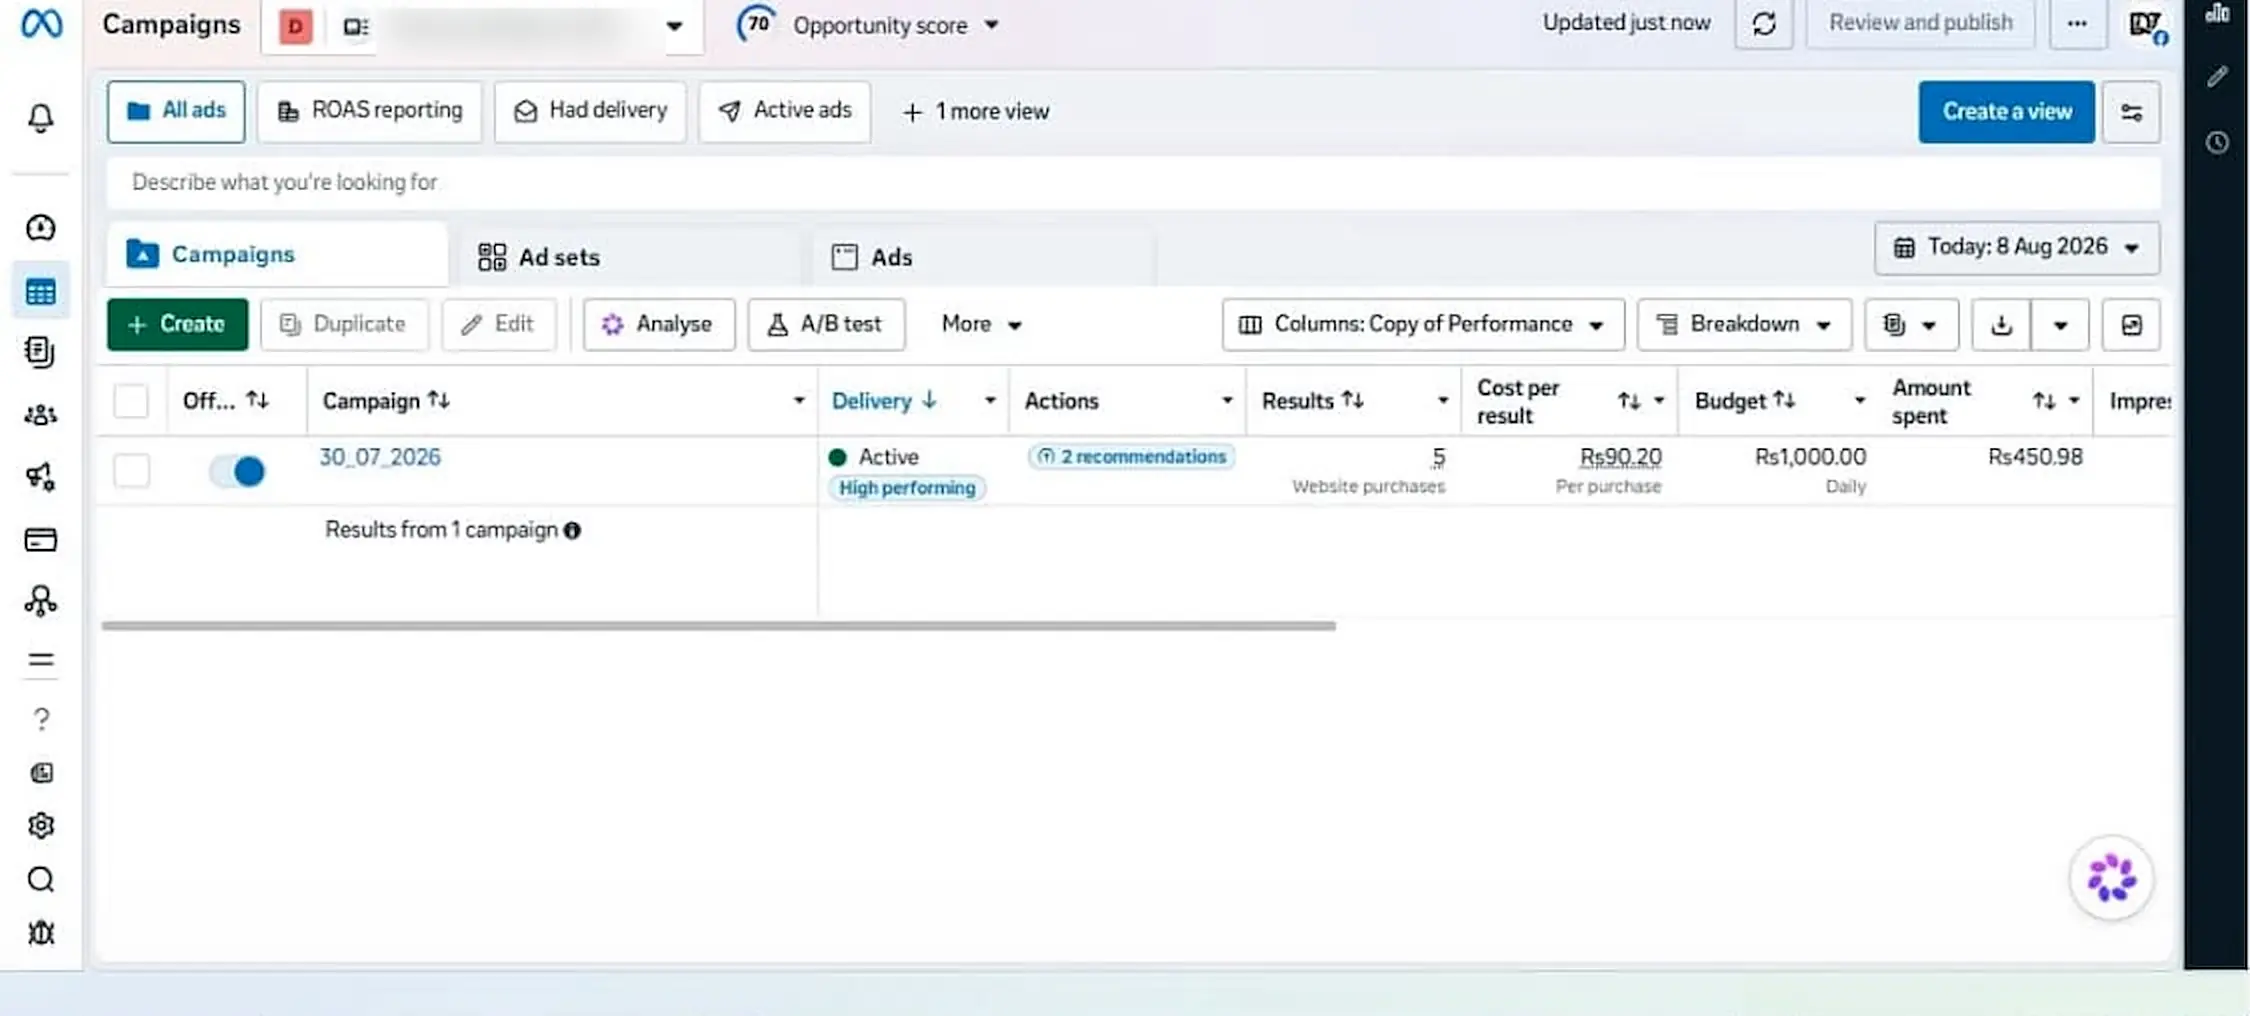Open Columns: Copy of Performance dropdown

coord(1423,325)
